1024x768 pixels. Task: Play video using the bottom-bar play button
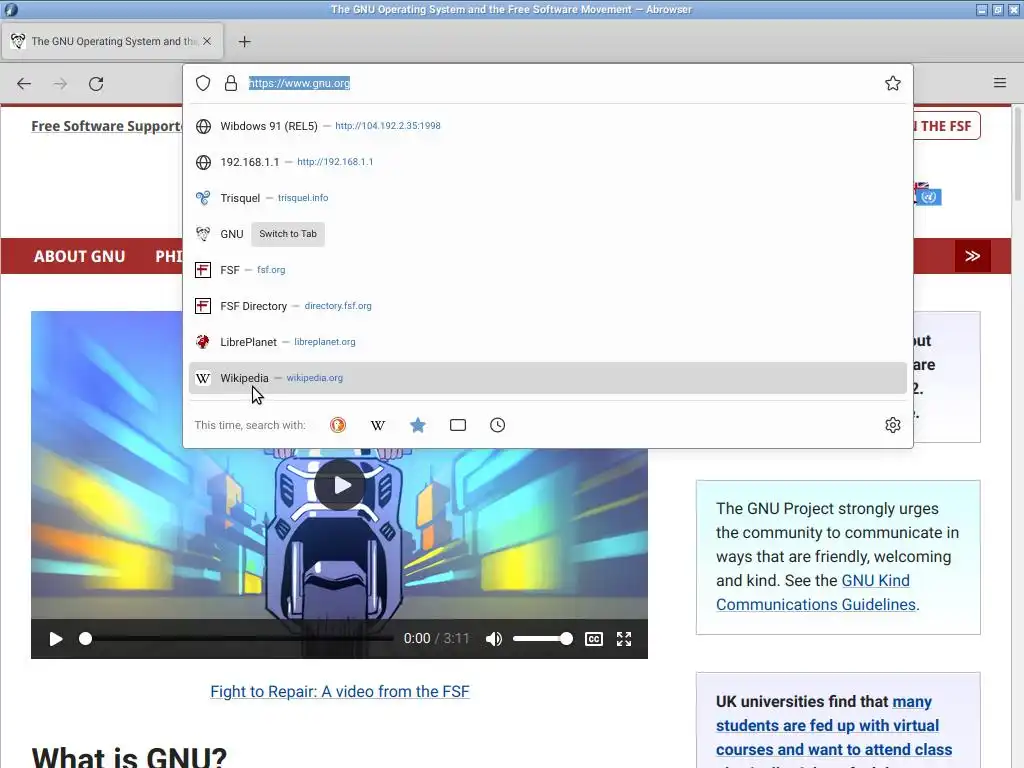[x=56, y=639]
